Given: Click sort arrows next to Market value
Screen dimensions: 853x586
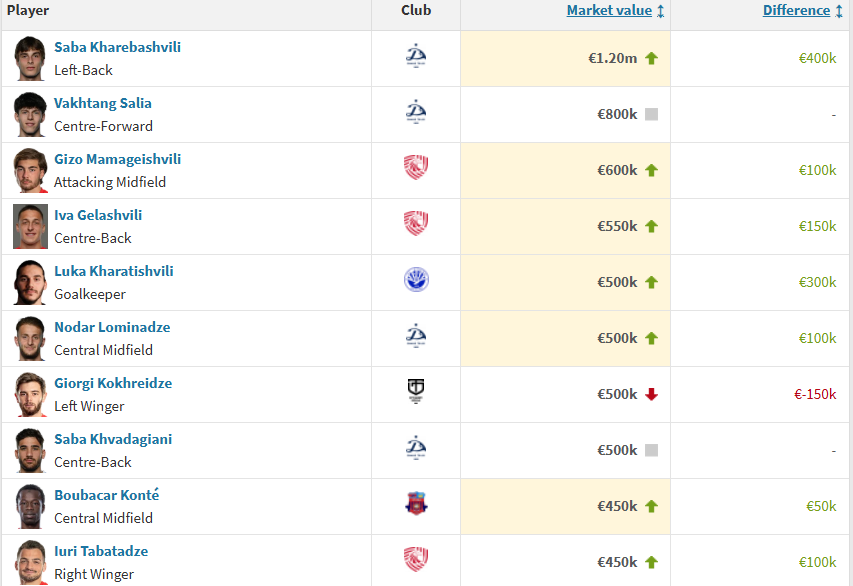Looking at the screenshot, I should tap(661, 11).
